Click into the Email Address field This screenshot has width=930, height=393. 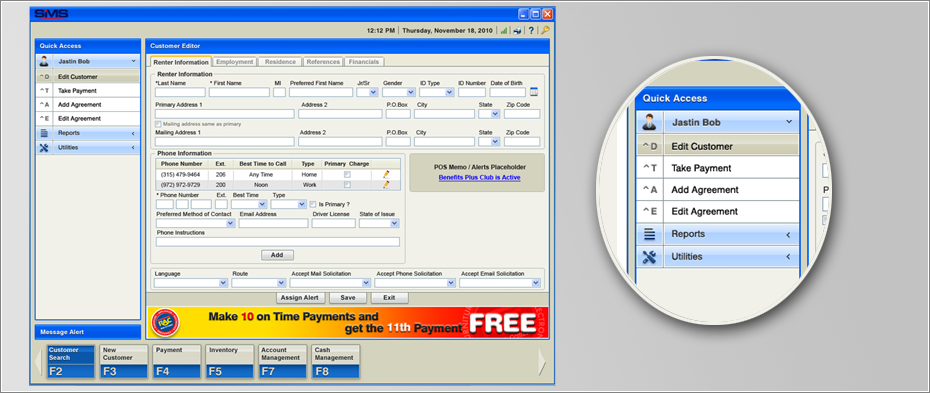point(273,223)
